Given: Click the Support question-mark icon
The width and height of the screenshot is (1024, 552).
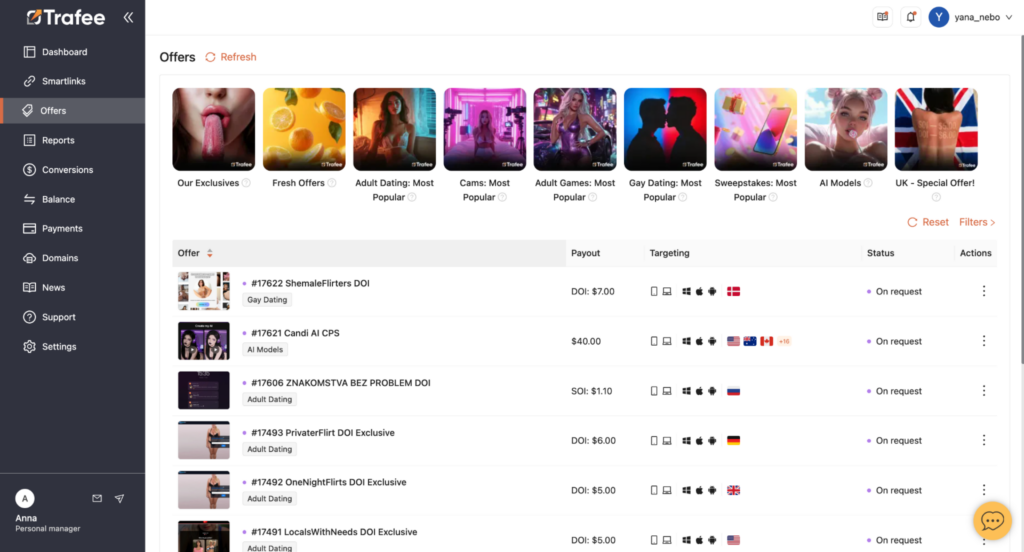Looking at the screenshot, I should click(x=29, y=317).
